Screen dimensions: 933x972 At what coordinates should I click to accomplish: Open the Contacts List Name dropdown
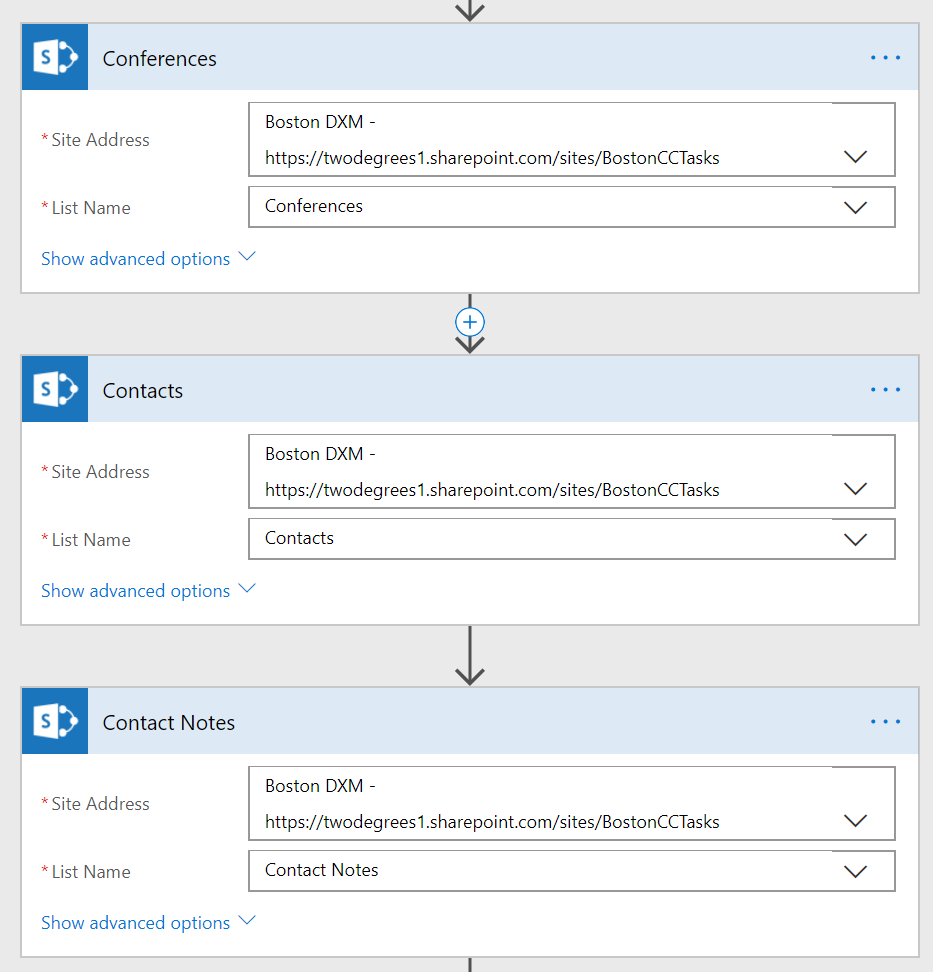pos(855,539)
